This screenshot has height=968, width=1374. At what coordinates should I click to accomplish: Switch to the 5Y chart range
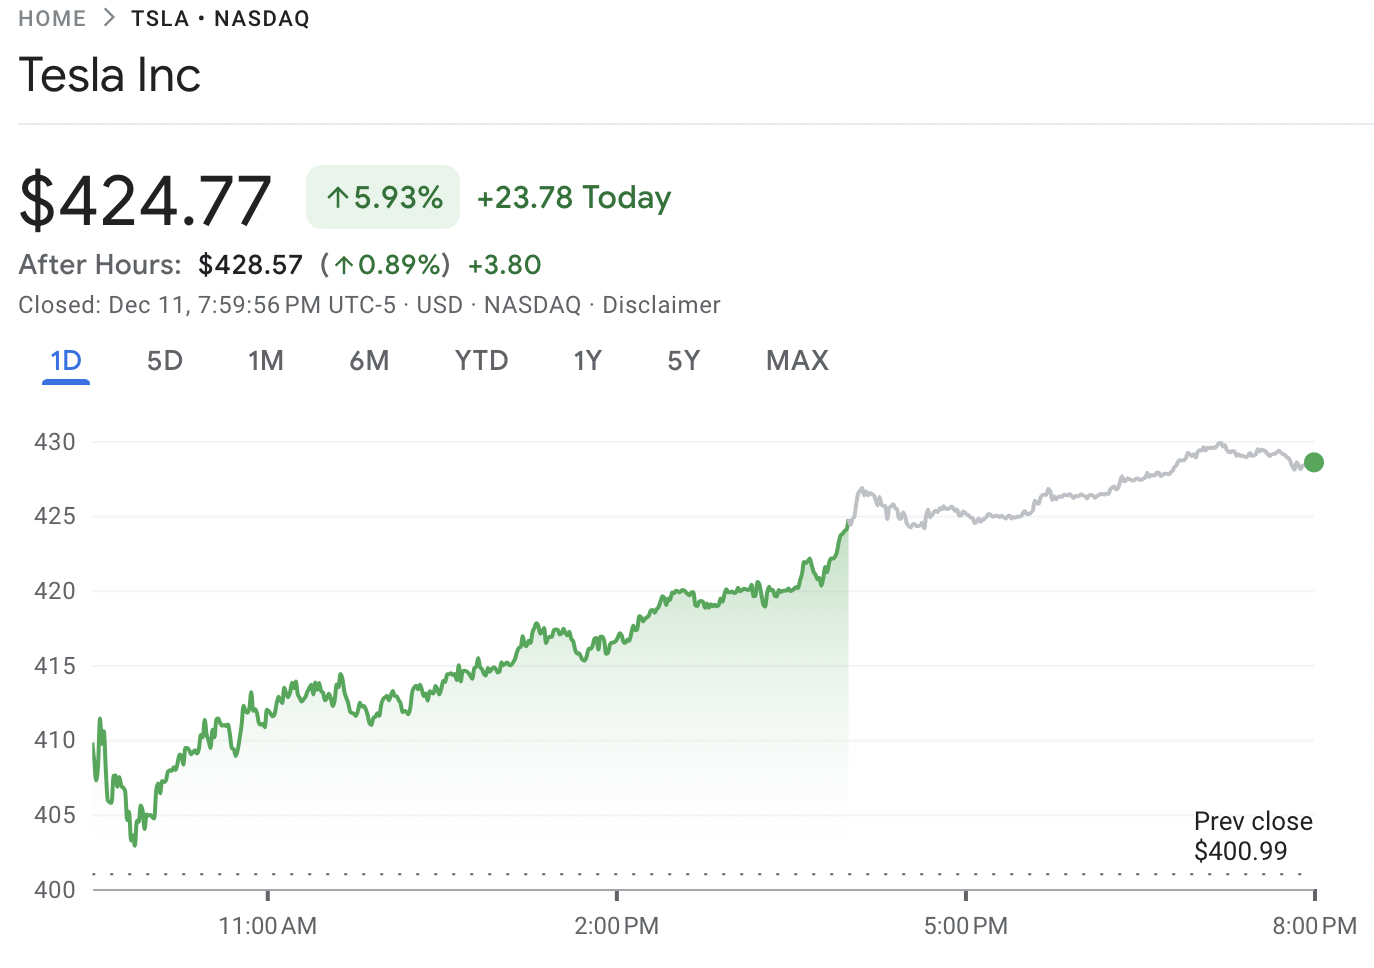(x=684, y=361)
